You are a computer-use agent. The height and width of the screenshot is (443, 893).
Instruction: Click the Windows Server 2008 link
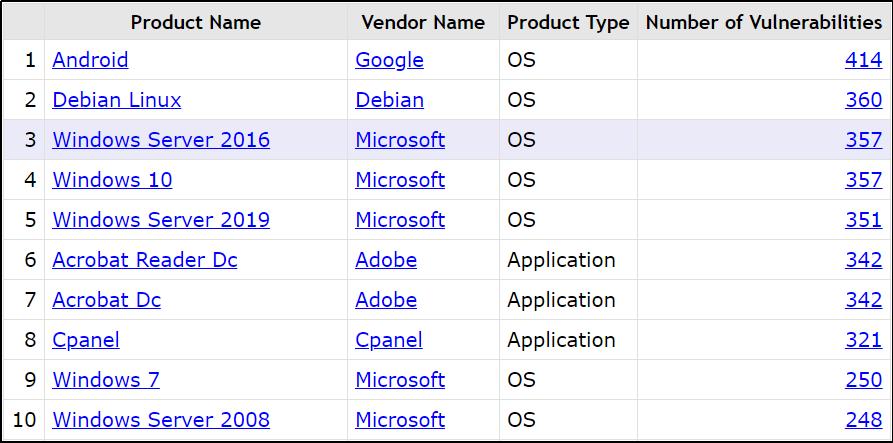161,420
